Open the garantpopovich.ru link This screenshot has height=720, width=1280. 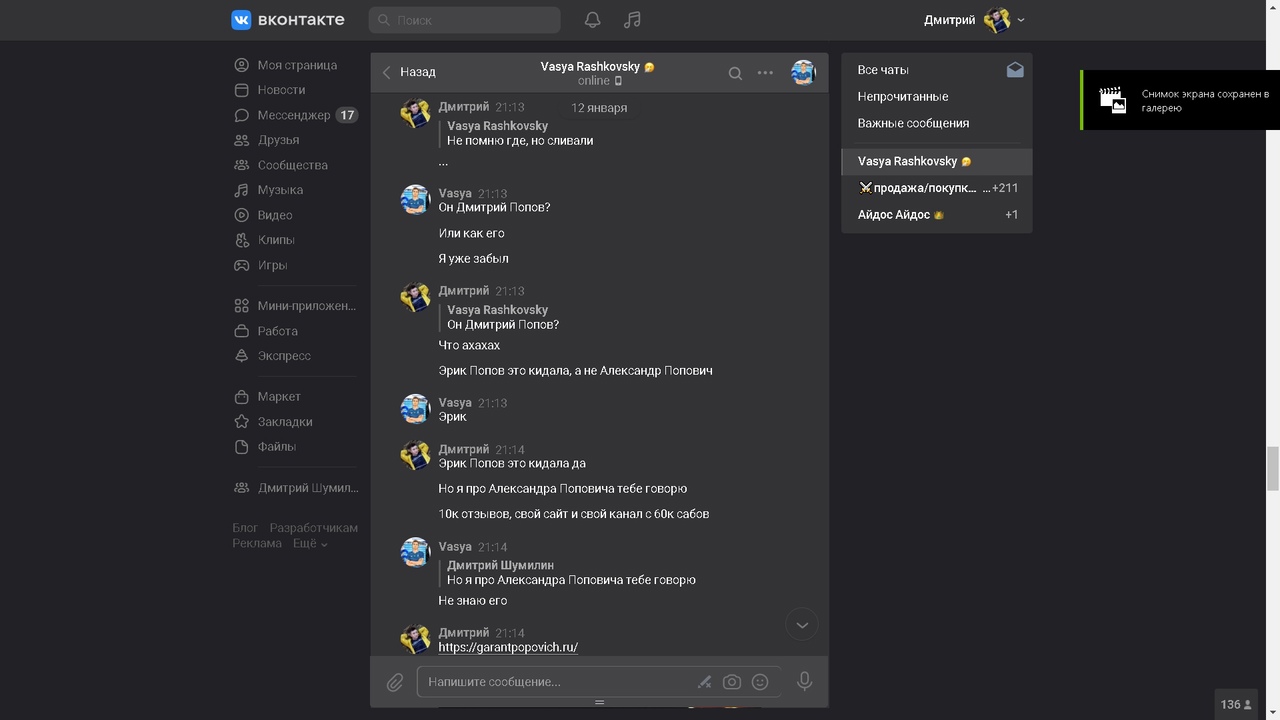point(508,647)
